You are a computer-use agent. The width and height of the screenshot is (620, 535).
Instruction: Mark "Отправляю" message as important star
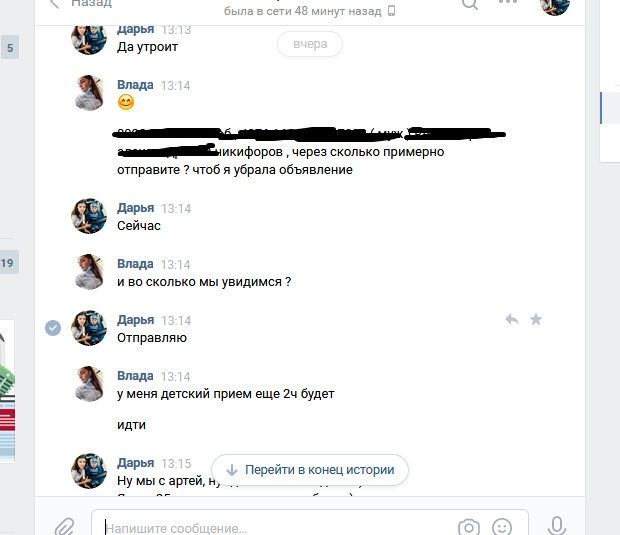click(x=536, y=319)
